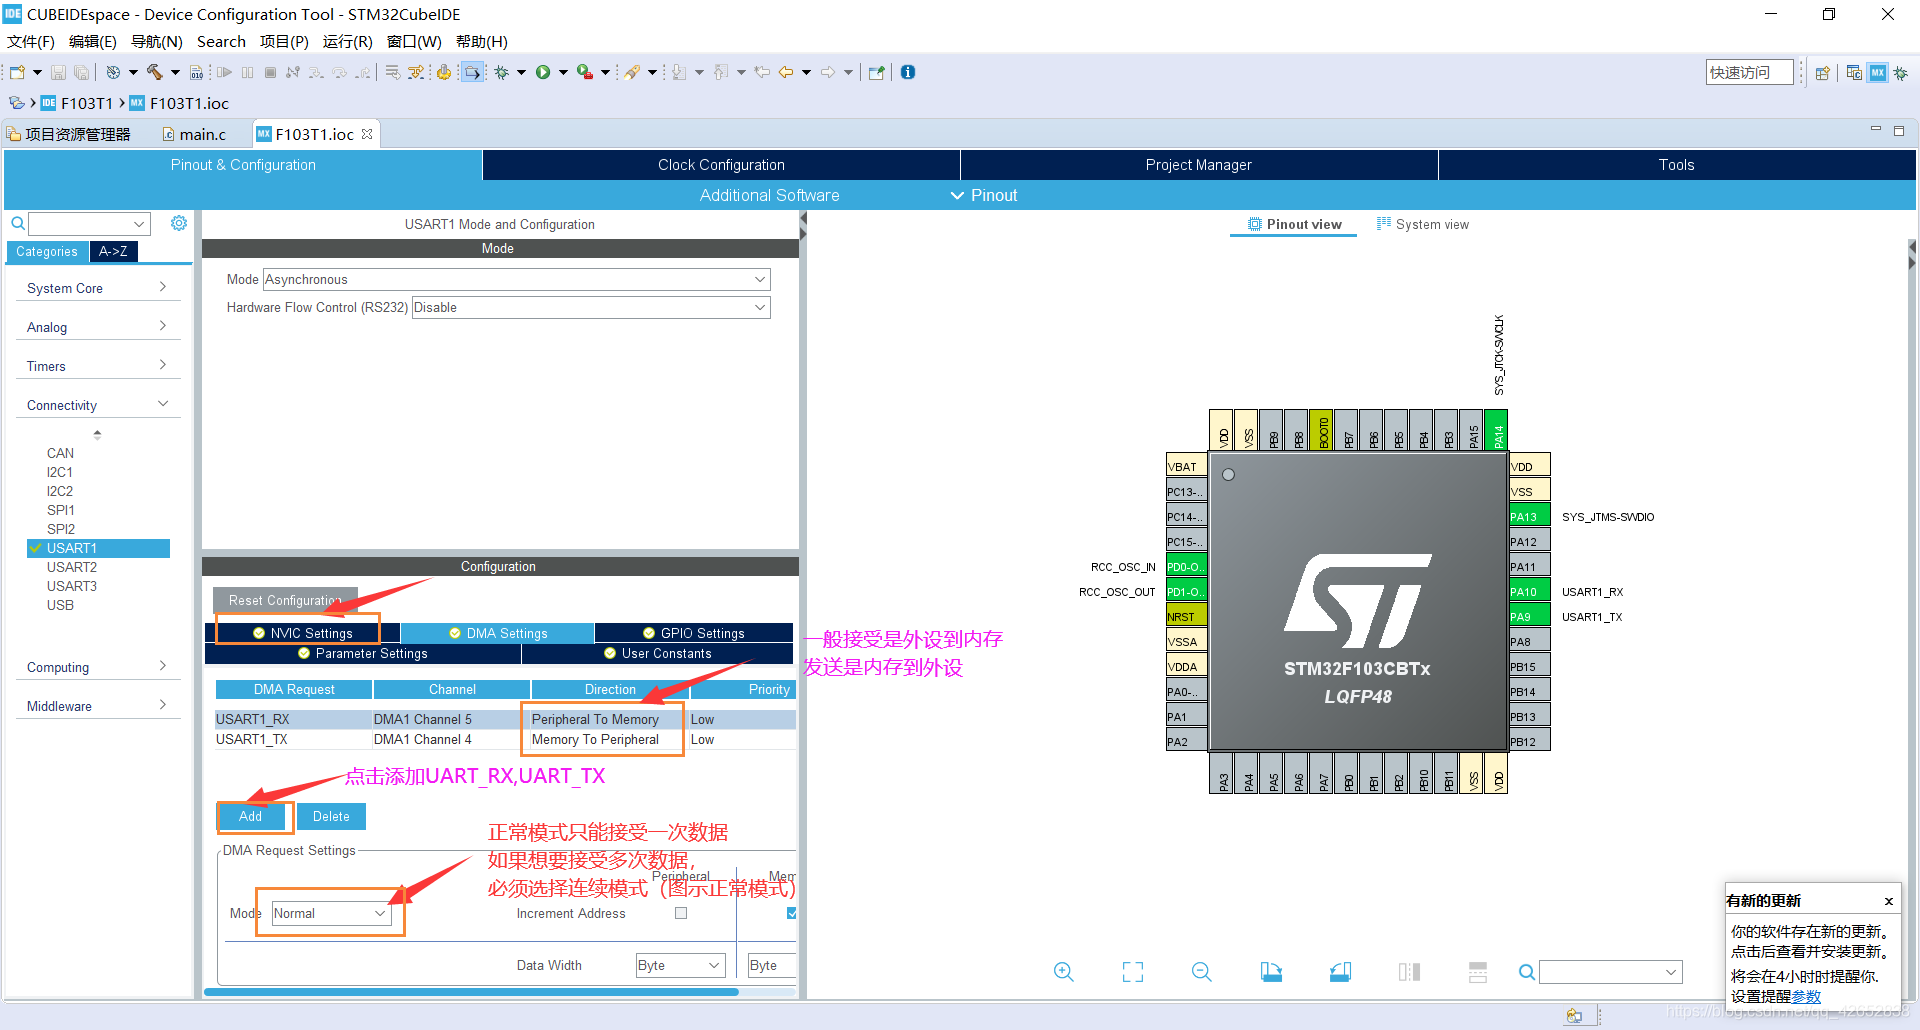
Task: Switch category list to Categories view
Action: 47,252
